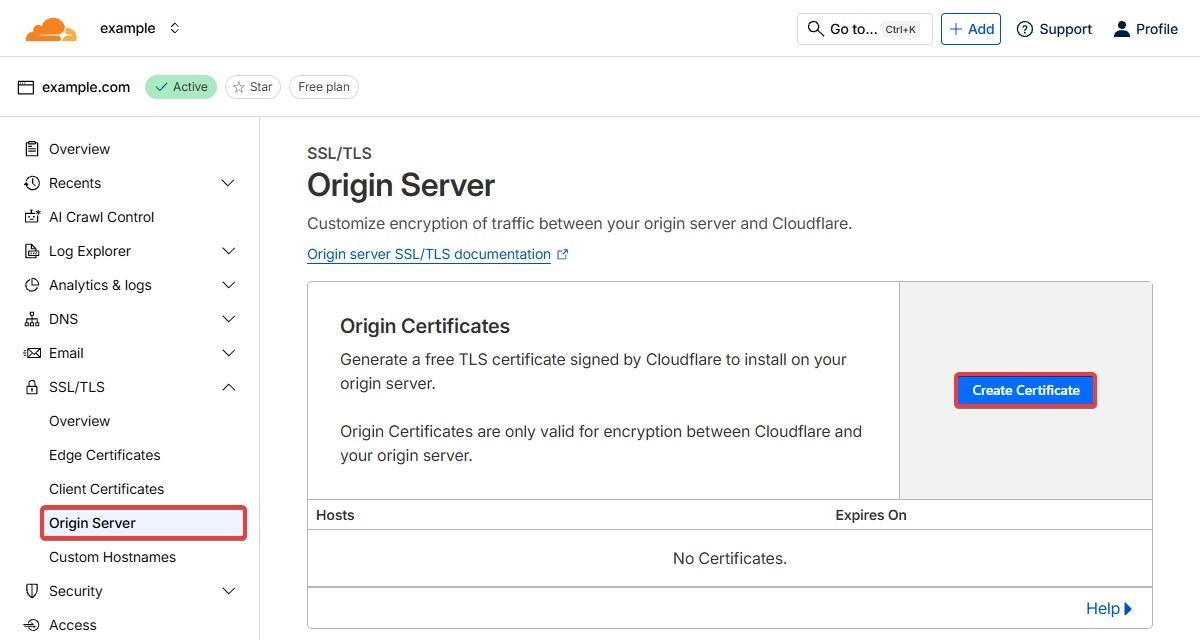Click the Support link text
This screenshot has width=1200, height=640.
(1065, 29)
